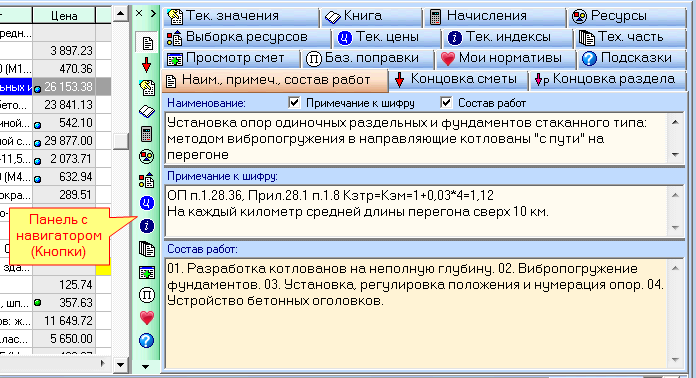Image resolution: width=696 pixels, height=378 pixels.
Task: Click the red heart navigator icon
Action: [x=146, y=318]
